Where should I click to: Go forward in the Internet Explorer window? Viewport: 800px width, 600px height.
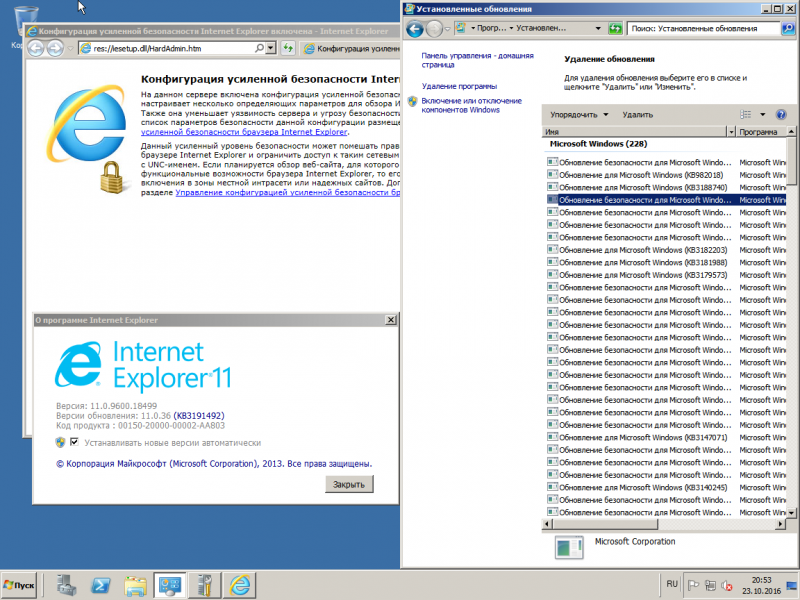pyautogui.click(x=55, y=48)
